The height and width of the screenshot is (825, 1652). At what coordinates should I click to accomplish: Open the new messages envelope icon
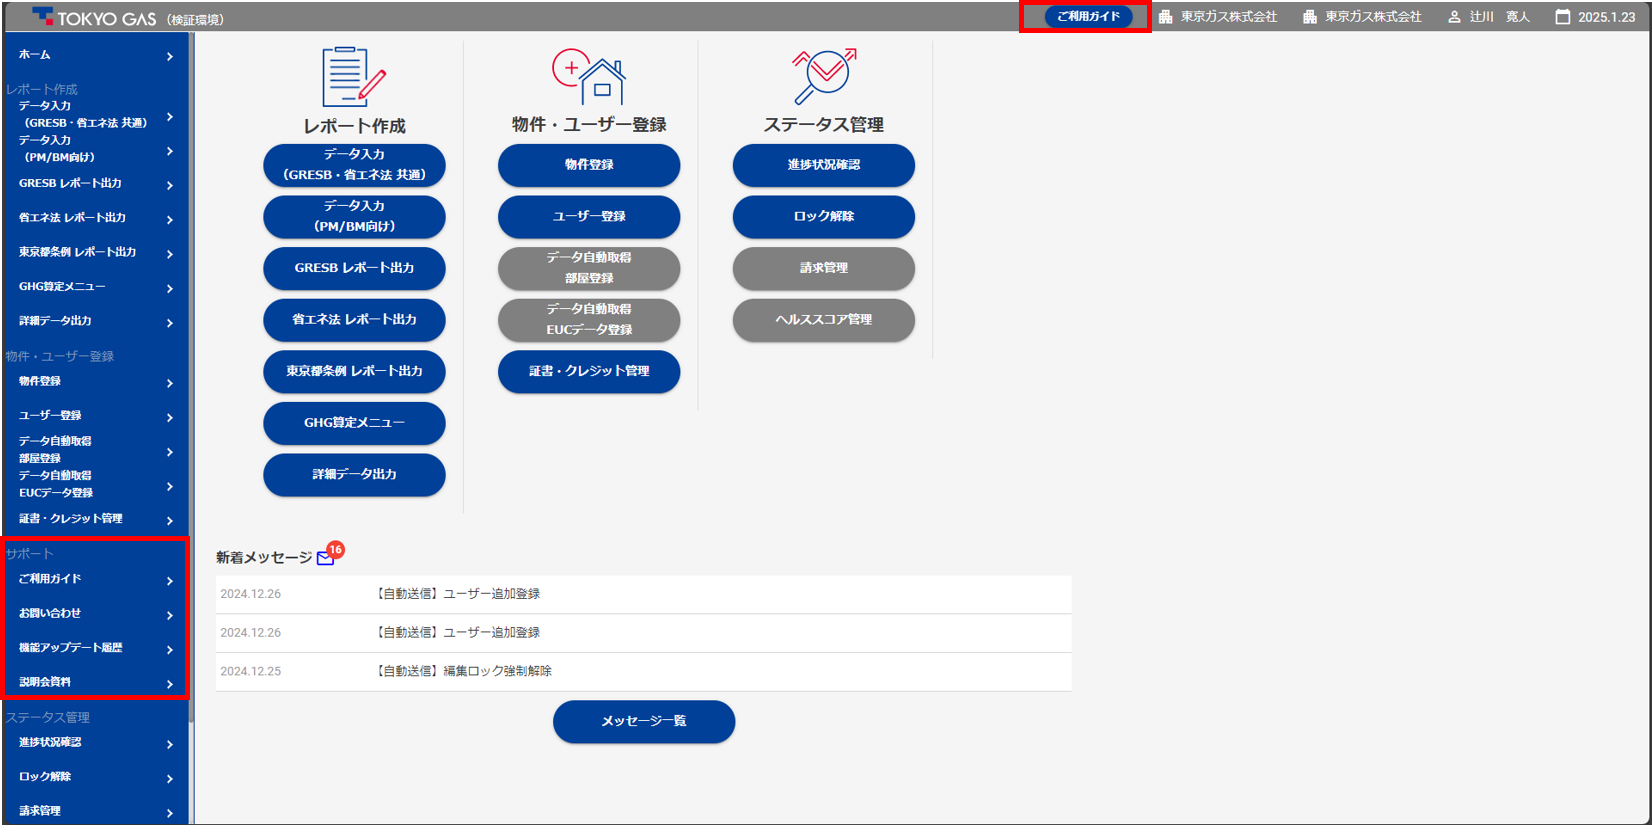click(x=325, y=558)
